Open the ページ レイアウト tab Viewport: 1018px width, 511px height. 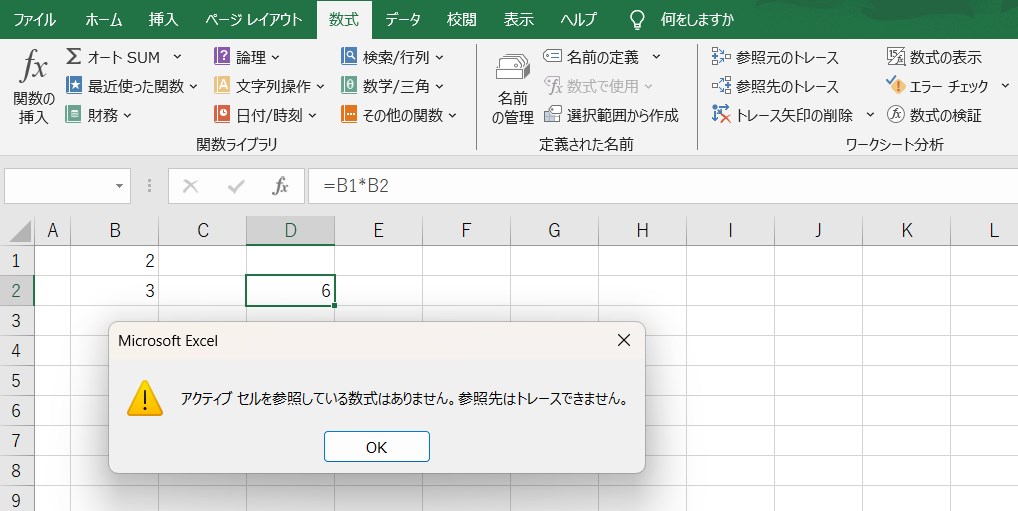click(x=254, y=19)
